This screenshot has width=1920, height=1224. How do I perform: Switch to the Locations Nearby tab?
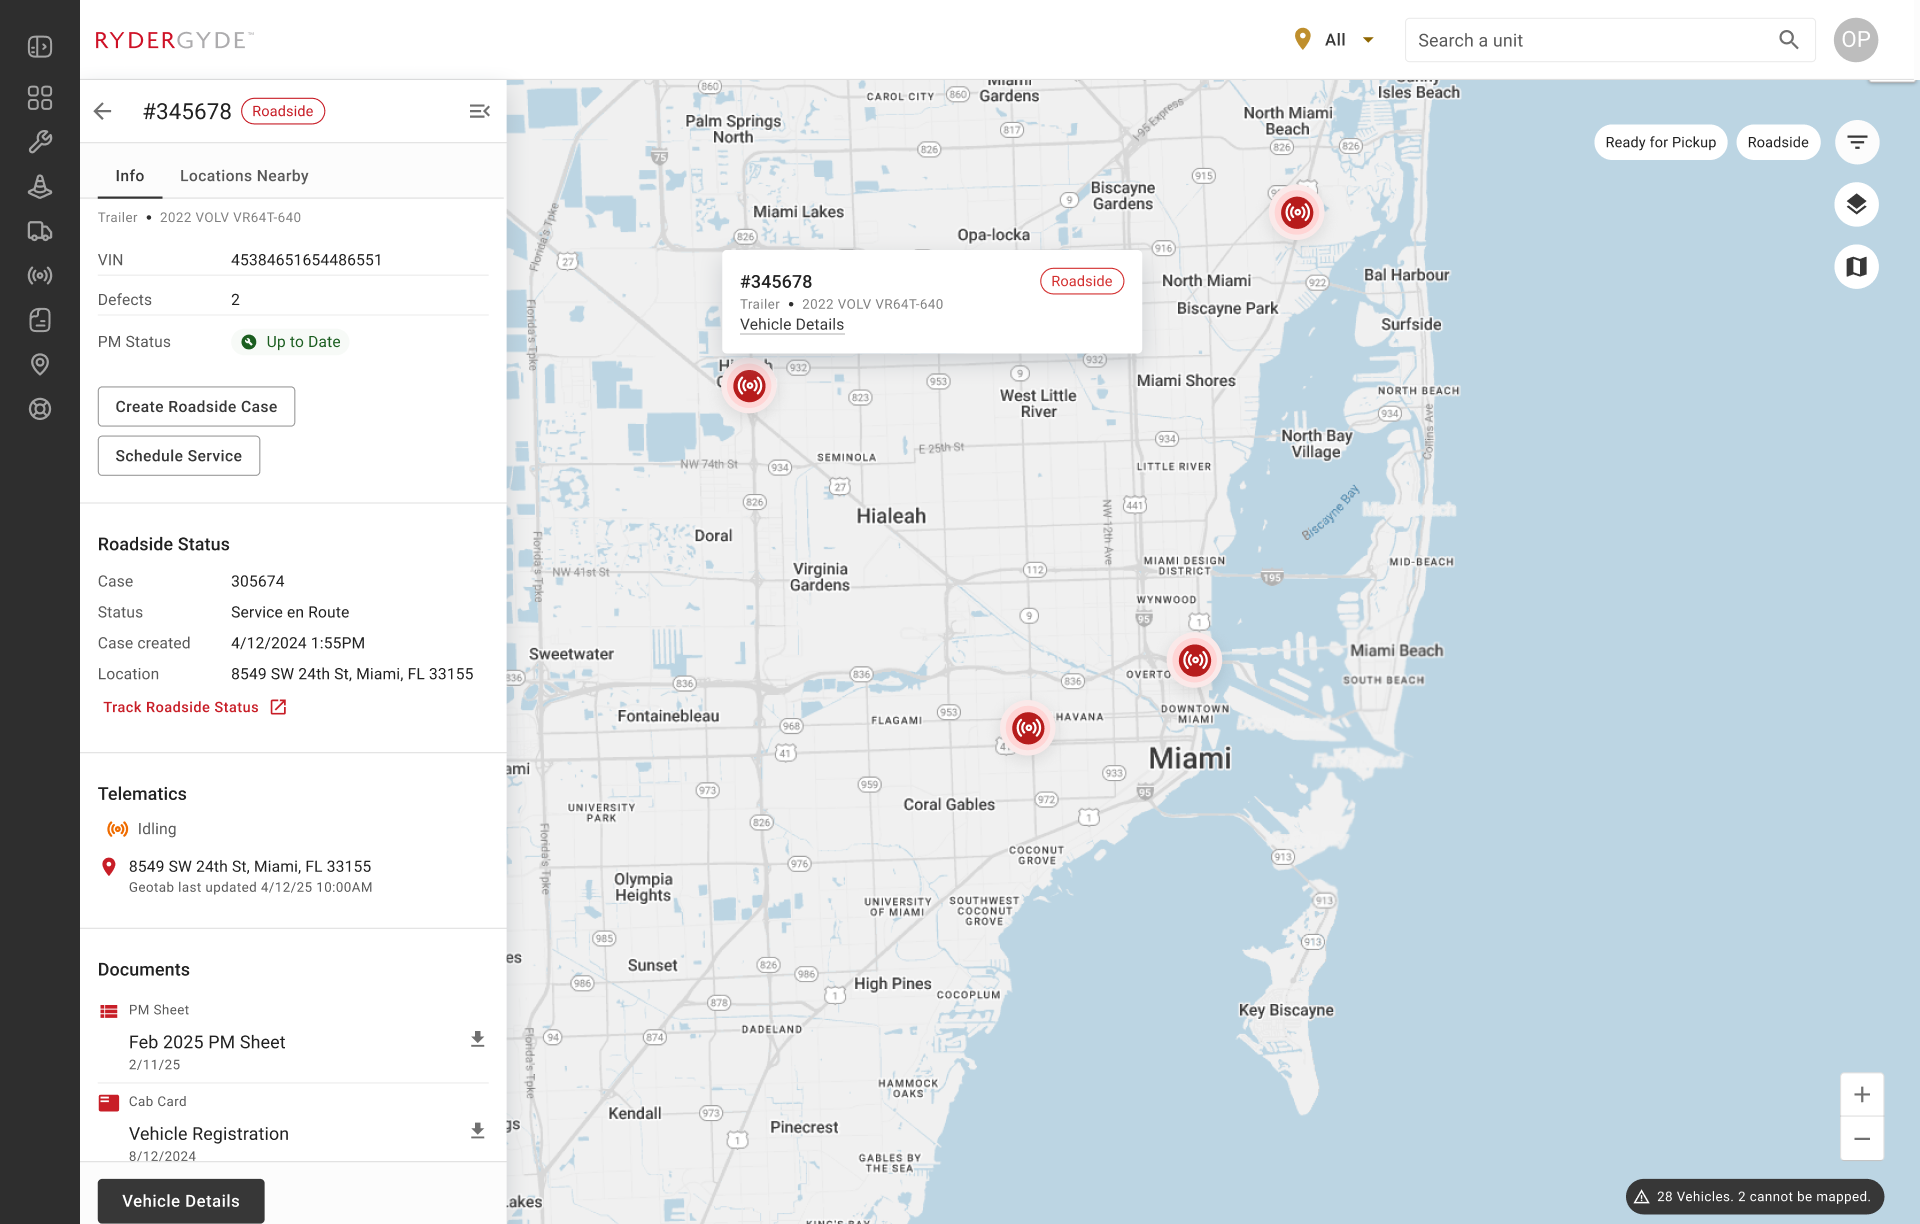click(x=244, y=176)
